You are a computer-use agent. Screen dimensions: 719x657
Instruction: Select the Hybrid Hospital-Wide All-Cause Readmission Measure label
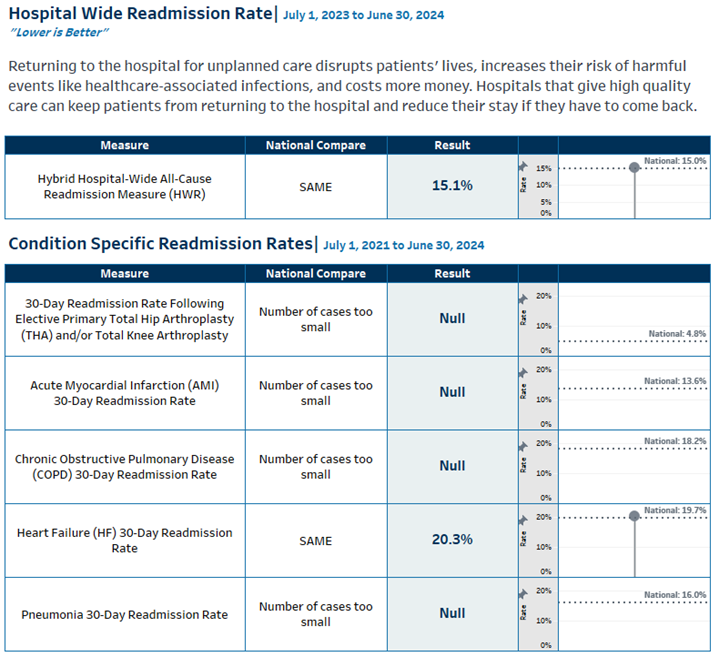pos(125,186)
